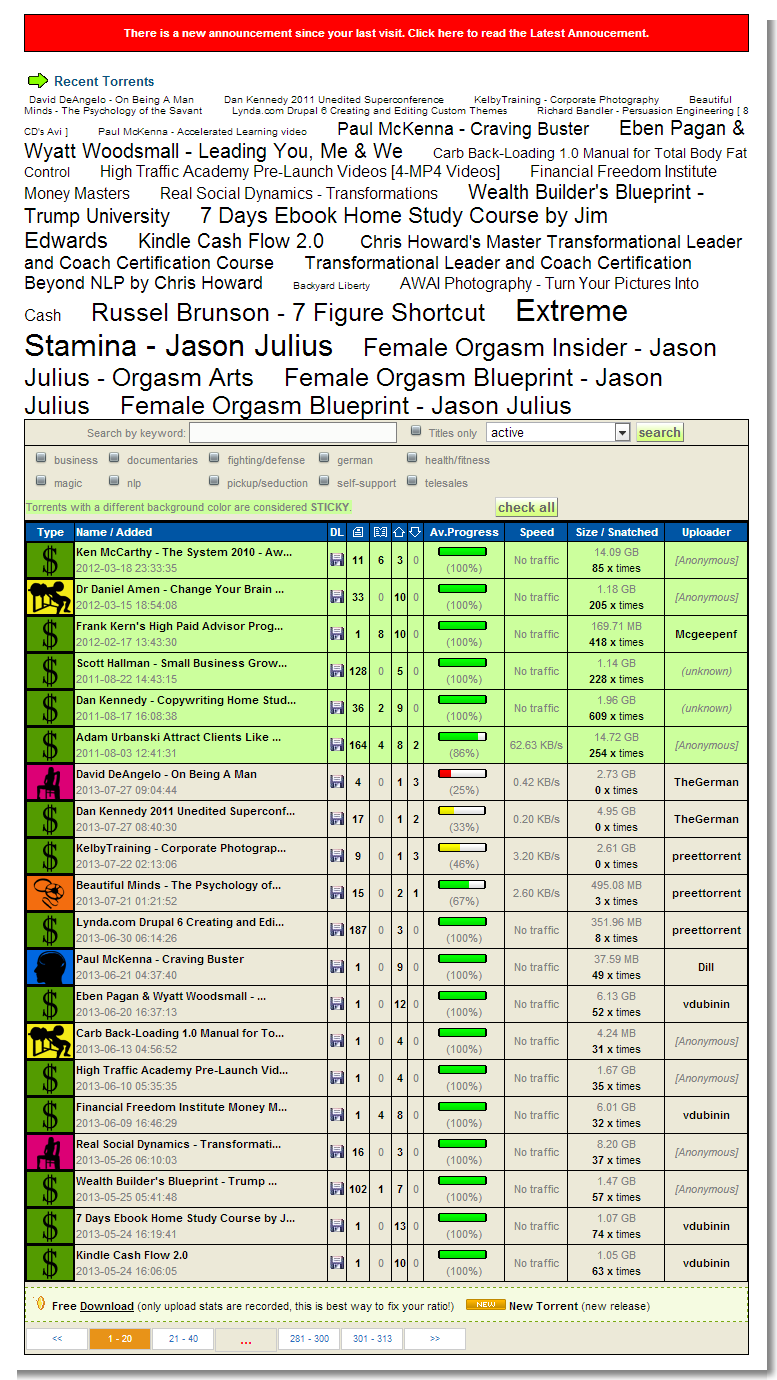Go to page 21 - 40

point(183,1339)
